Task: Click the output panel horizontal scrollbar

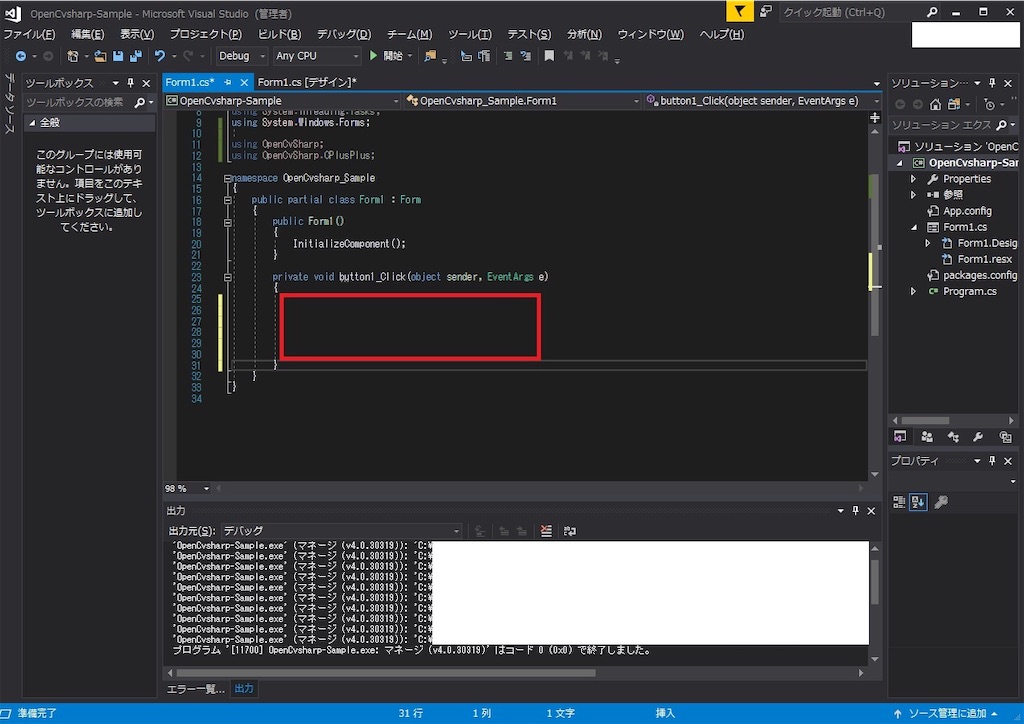Action: tap(387, 672)
